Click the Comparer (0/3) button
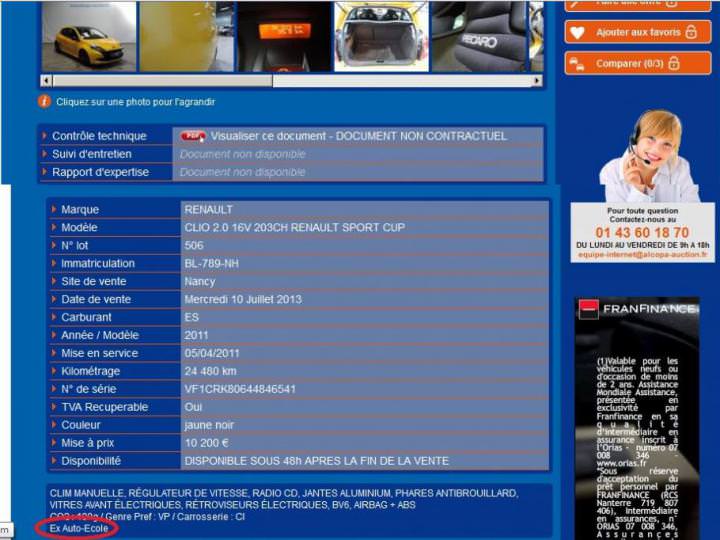 point(638,63)
